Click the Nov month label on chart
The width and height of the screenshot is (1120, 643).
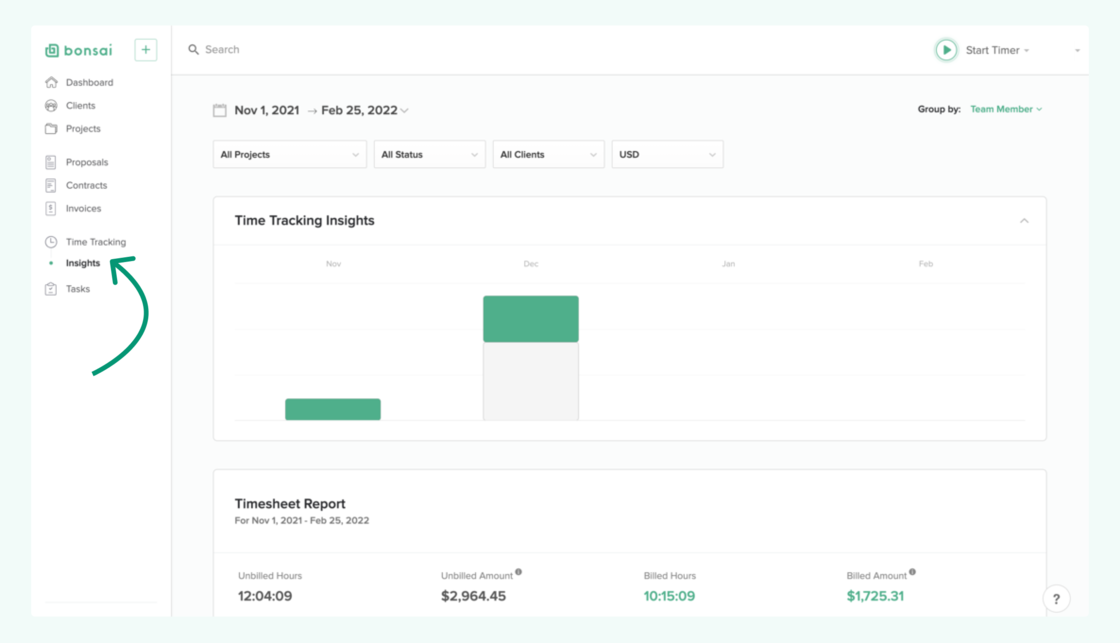coord(334,264)
